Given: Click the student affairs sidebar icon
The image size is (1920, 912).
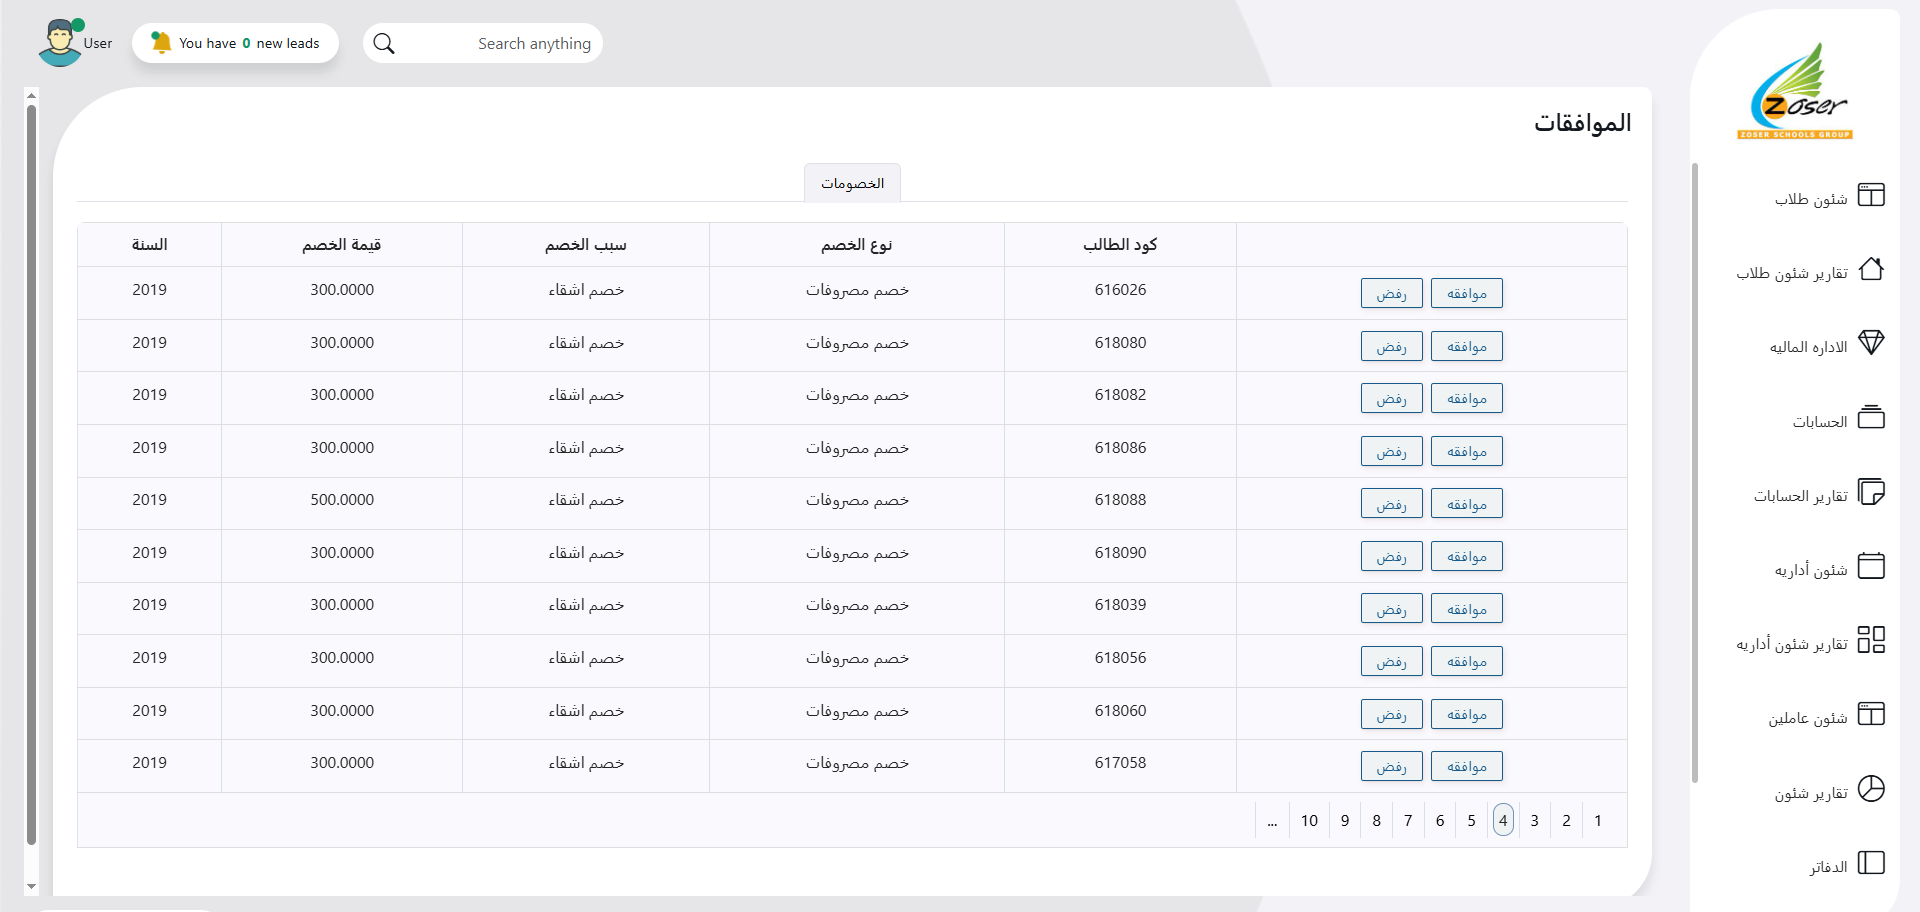Looking at the screenshot, I should 1870,195.
